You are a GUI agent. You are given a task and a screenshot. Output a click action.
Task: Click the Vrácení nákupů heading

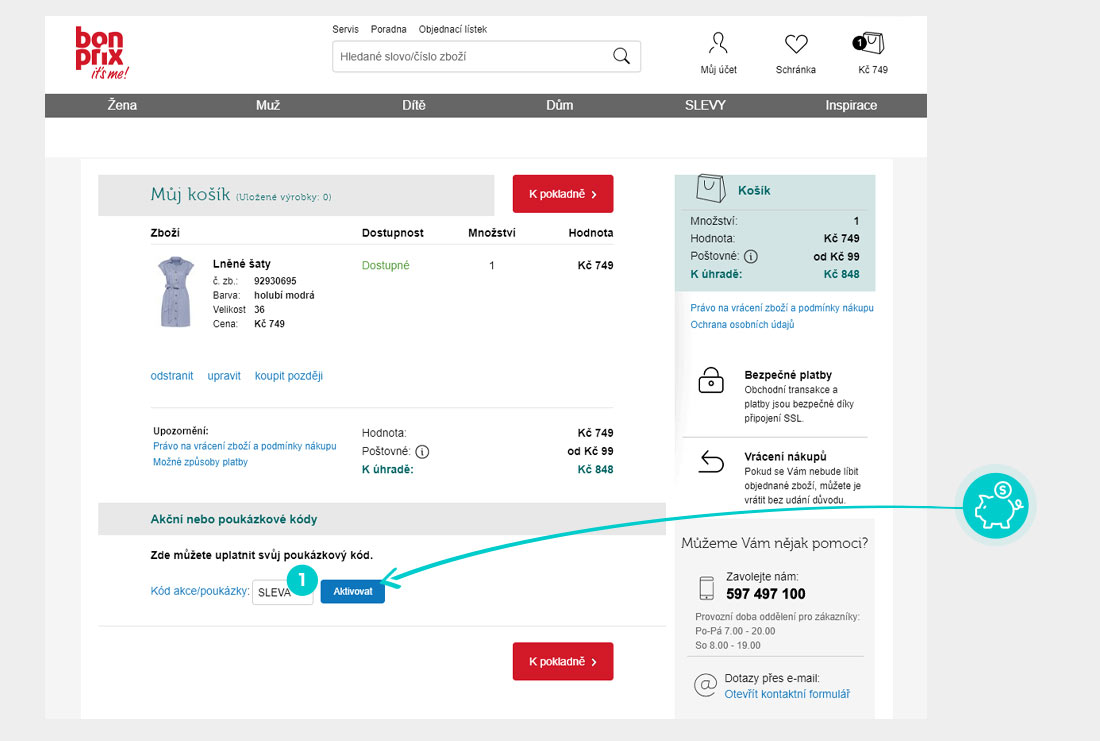(785, 456)
